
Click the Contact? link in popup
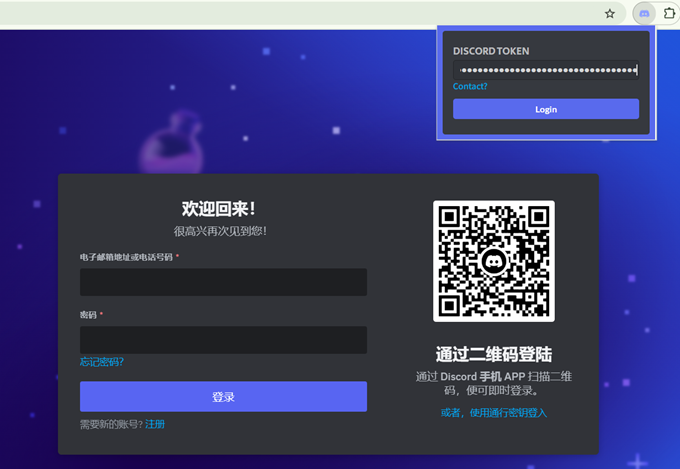[x=470, y=87]
